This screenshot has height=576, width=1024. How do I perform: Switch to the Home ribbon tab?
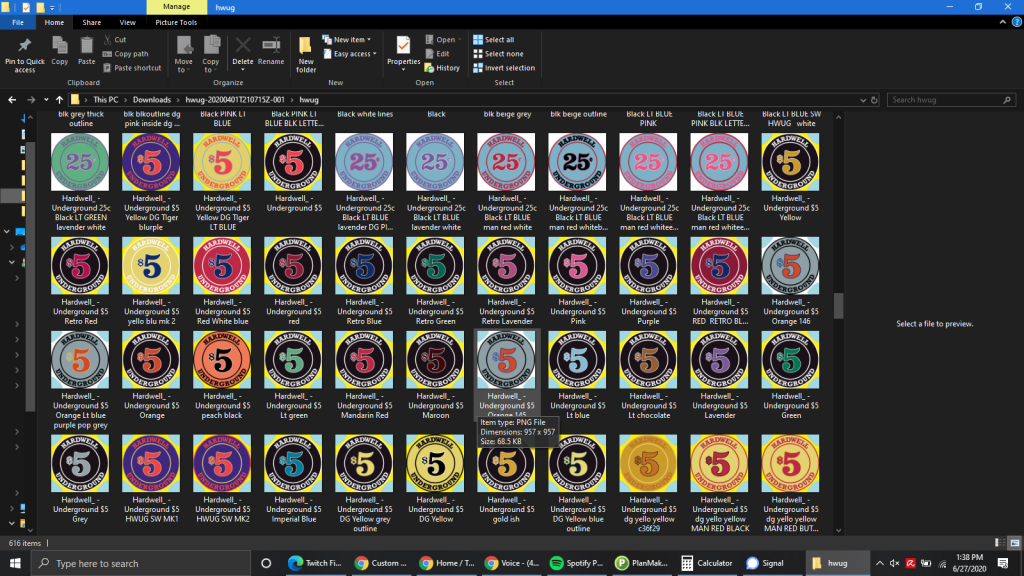pyautogui.click(x=54, y=22)
